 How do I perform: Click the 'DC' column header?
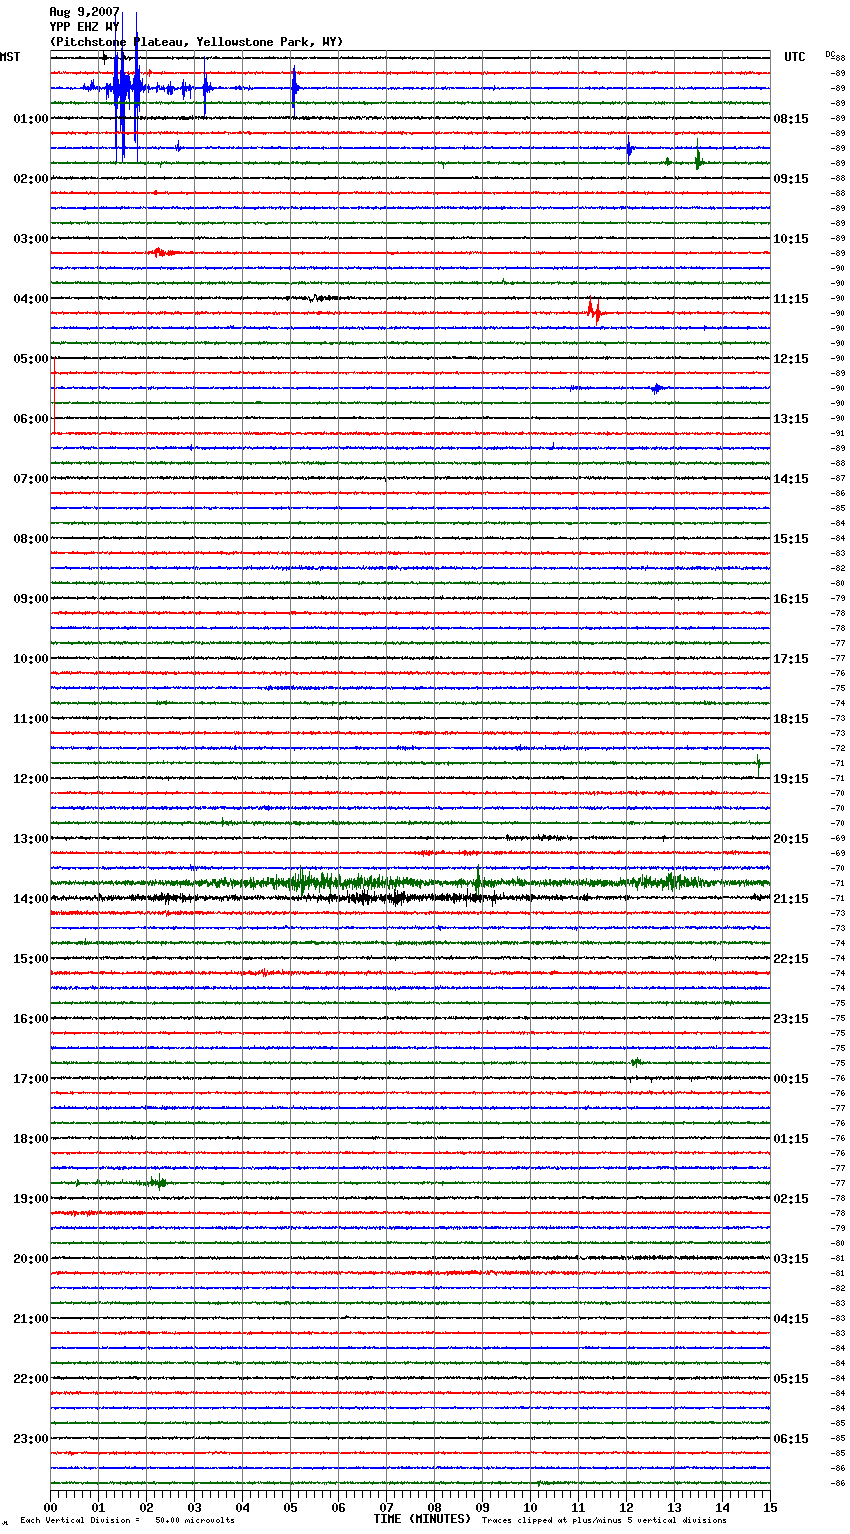(x=830, y=54)
